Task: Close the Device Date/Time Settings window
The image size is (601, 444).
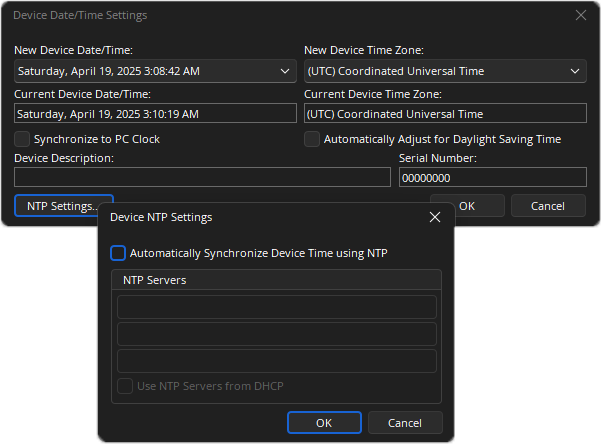Action: pyautogui.click(x=581, y=15)
